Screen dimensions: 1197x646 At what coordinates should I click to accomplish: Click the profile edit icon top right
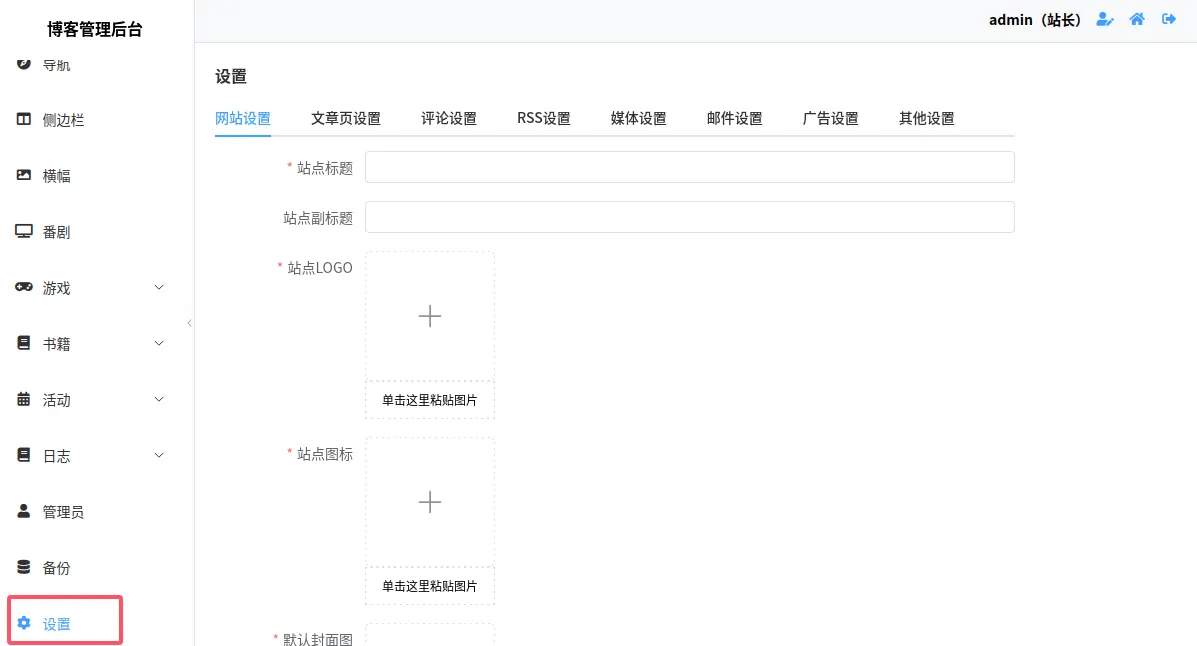[x=1104, y=19]
